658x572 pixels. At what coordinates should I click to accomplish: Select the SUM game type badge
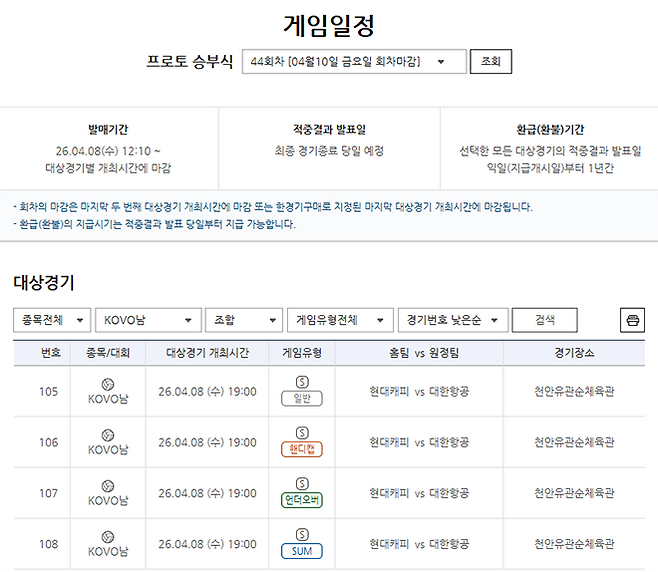point(302,551)
